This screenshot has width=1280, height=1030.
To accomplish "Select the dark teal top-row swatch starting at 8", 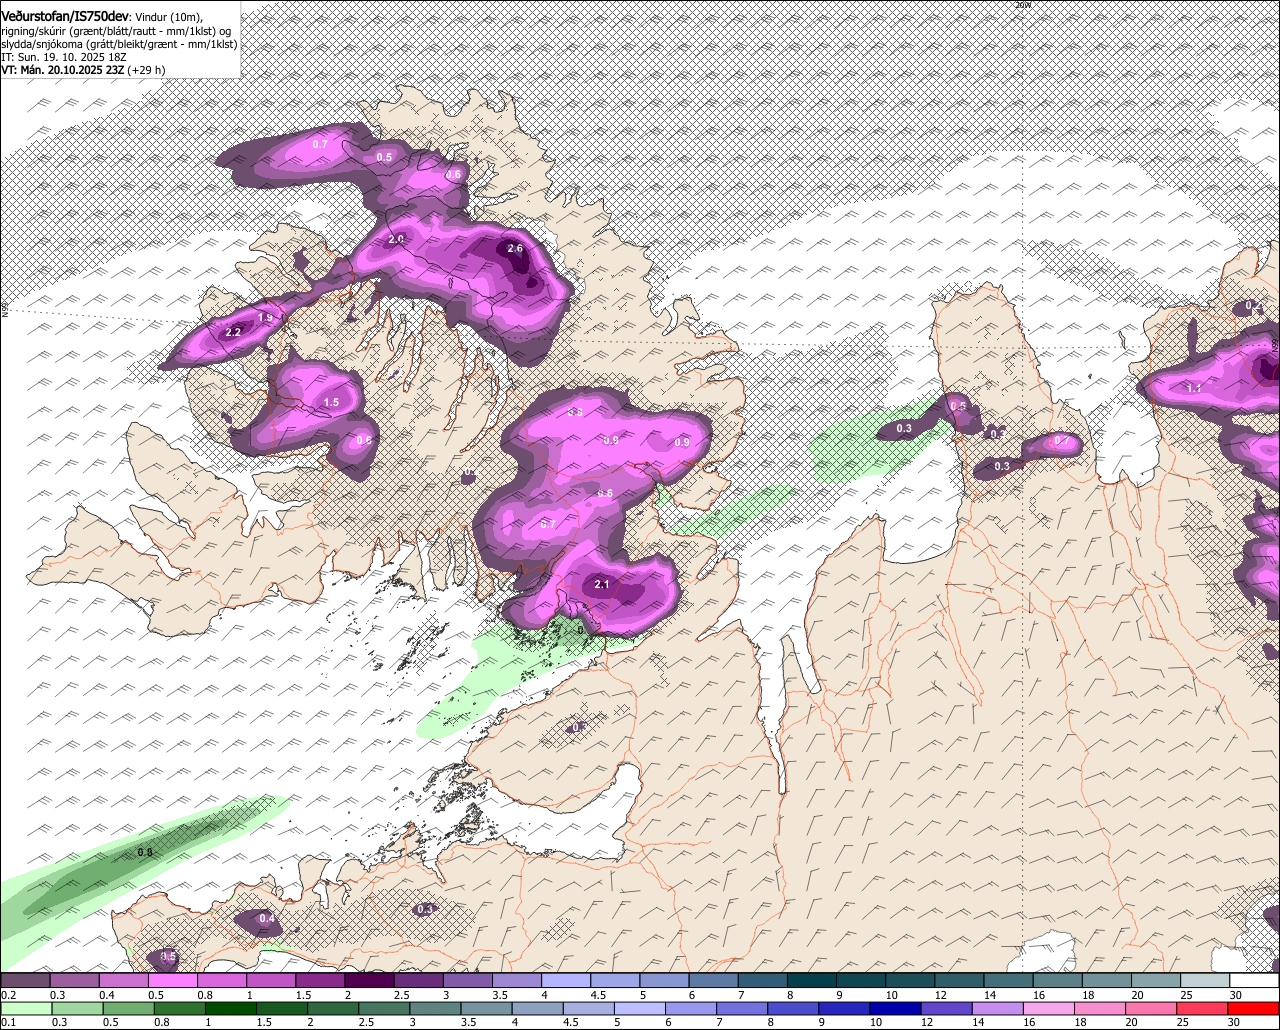I will coord(813,981).
